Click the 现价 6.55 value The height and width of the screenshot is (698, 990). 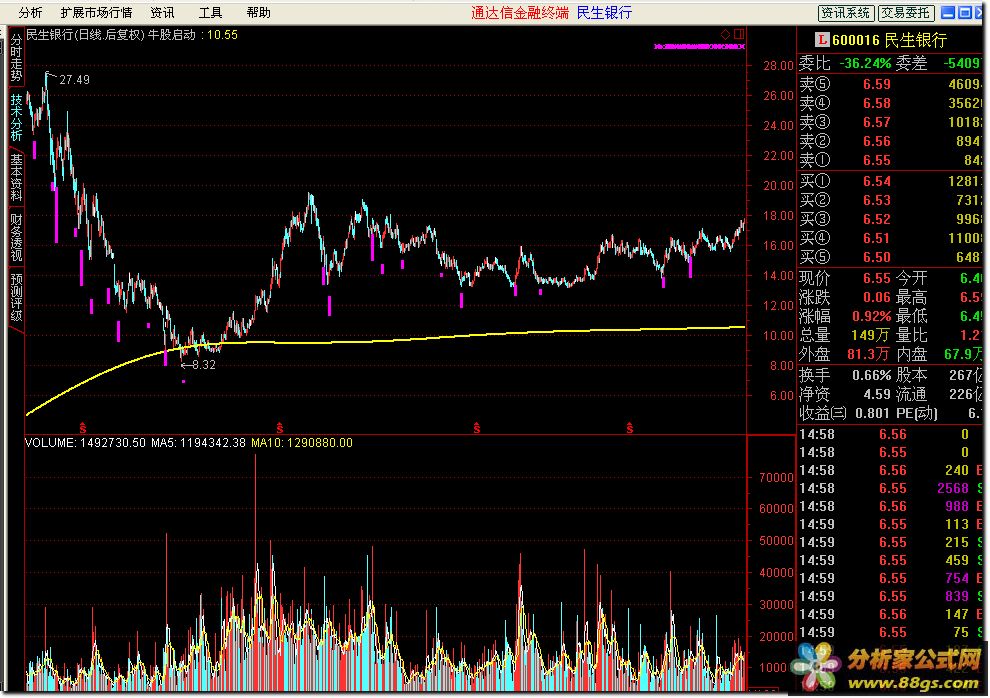876,278
